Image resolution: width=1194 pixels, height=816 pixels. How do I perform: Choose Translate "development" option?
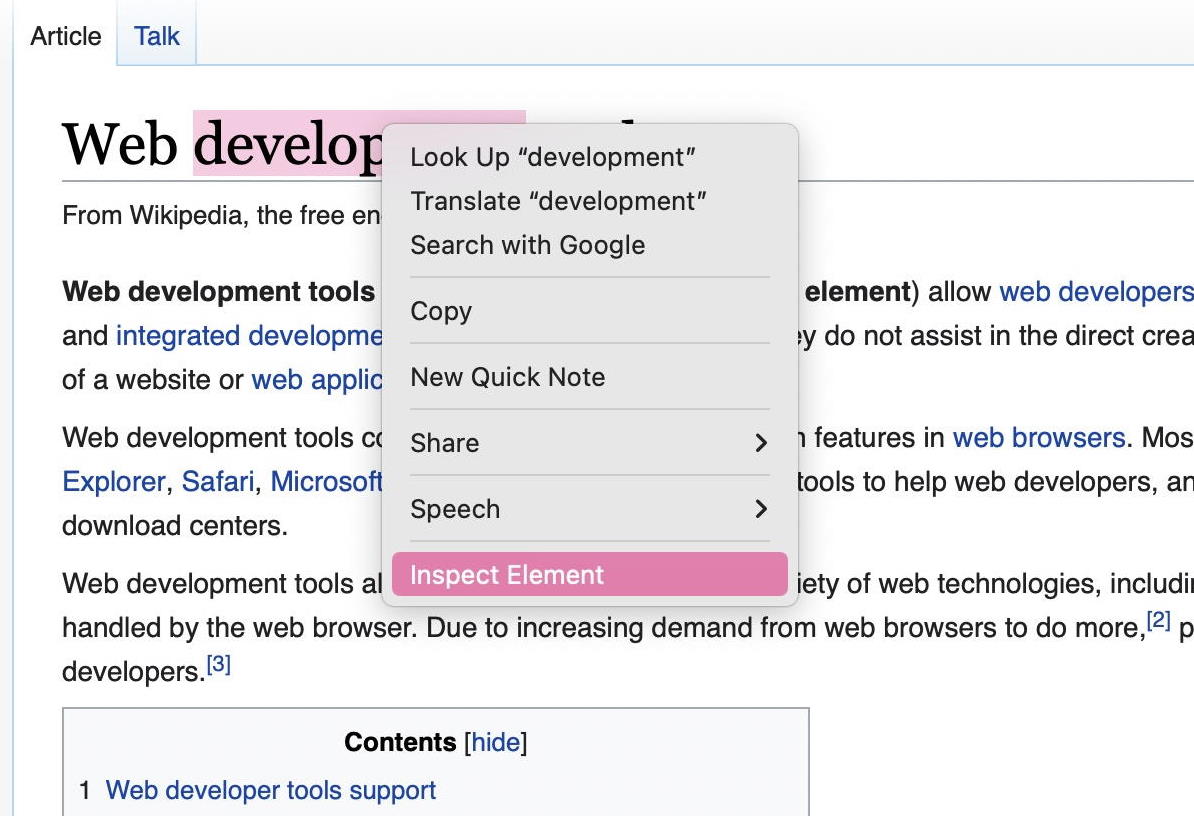point(589,201)
